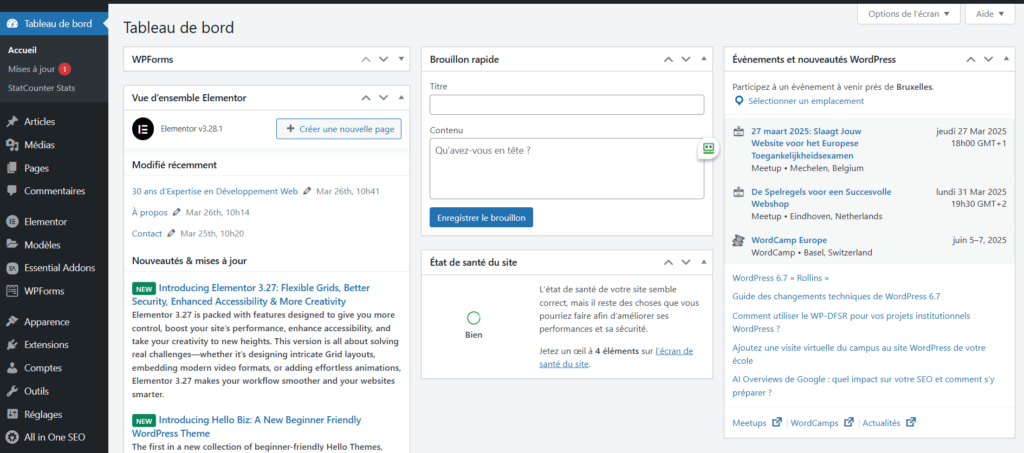Click the red updates badge showing 1
Image resolution: width=1024 pixels, height=453 pixels.
[x=65, y=69]
